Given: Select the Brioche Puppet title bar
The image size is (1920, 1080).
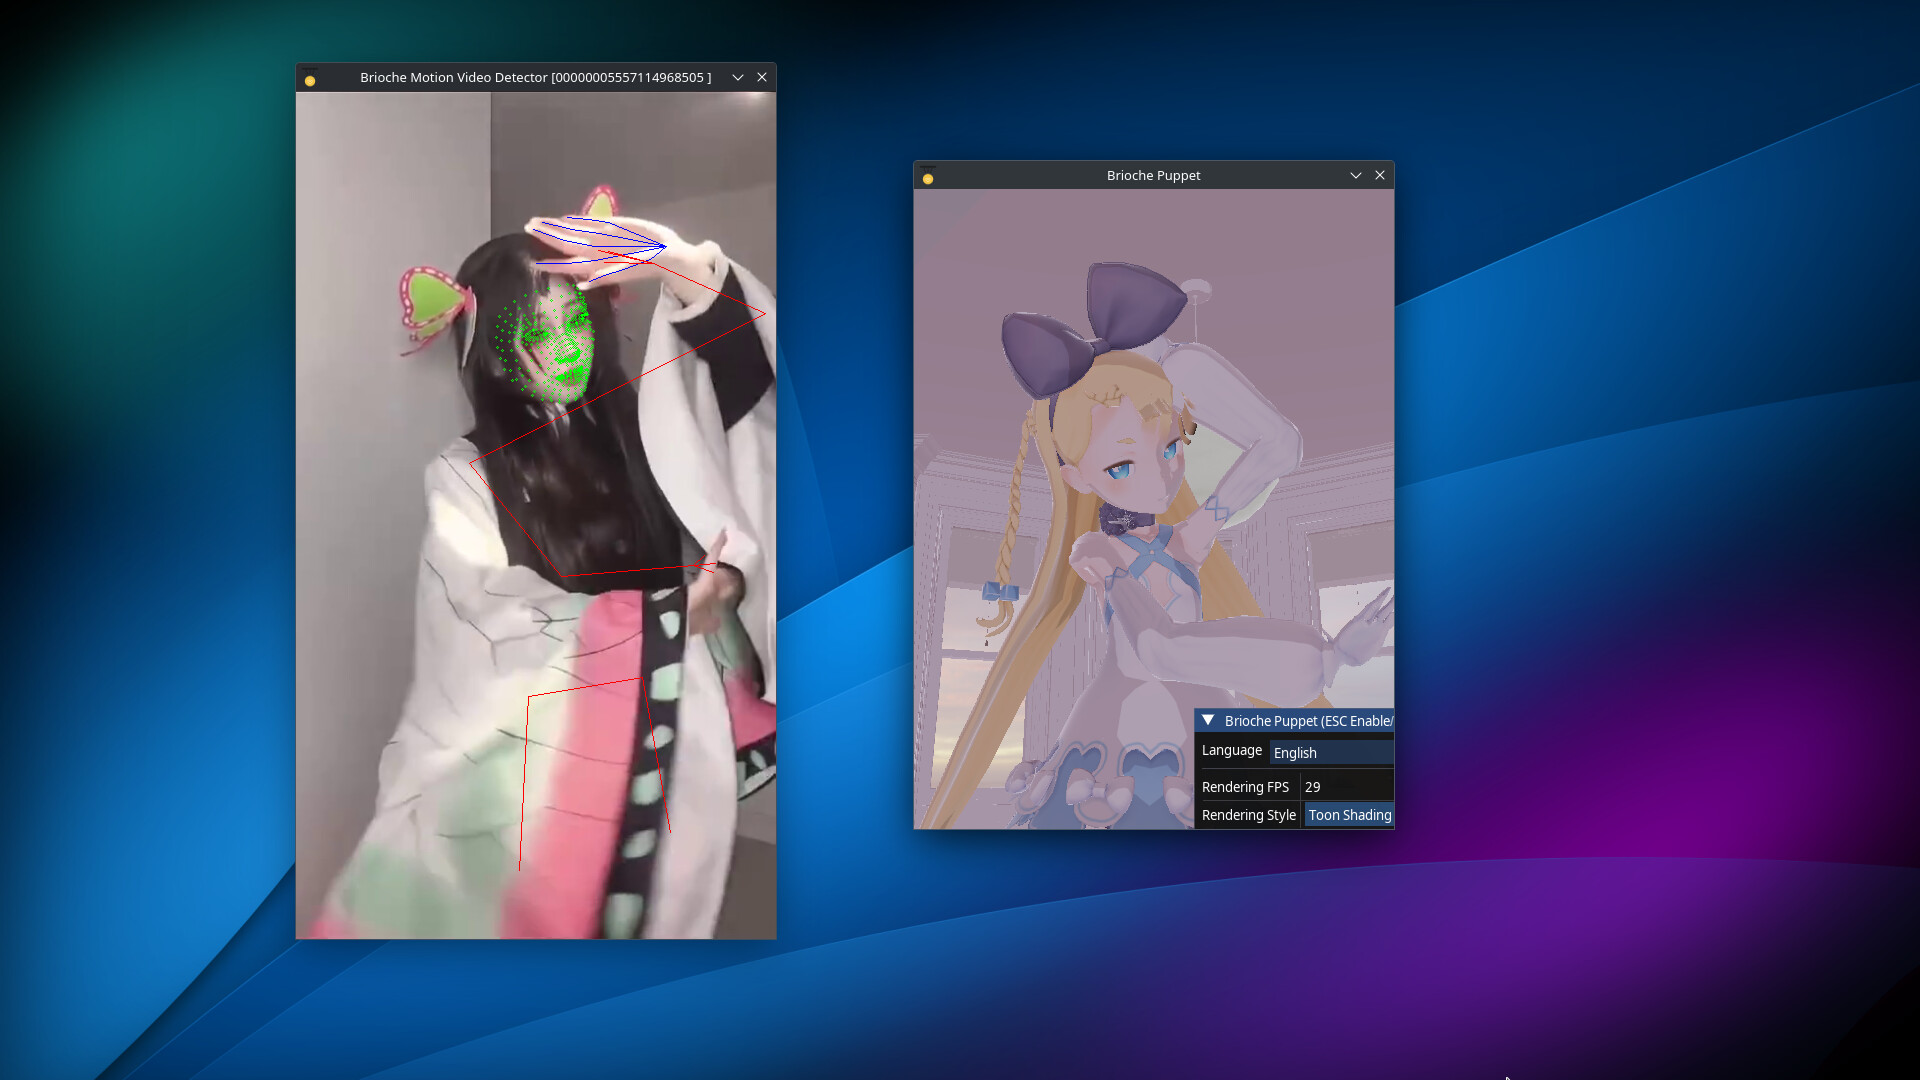Looking at the screenshot, I should [1152, 175].
